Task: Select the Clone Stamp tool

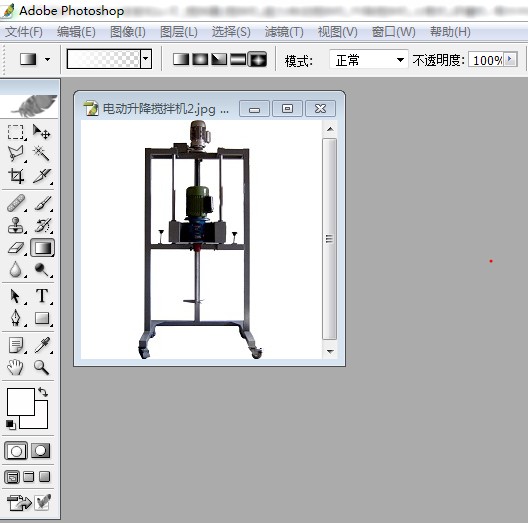Action: [x=15, y=225]
